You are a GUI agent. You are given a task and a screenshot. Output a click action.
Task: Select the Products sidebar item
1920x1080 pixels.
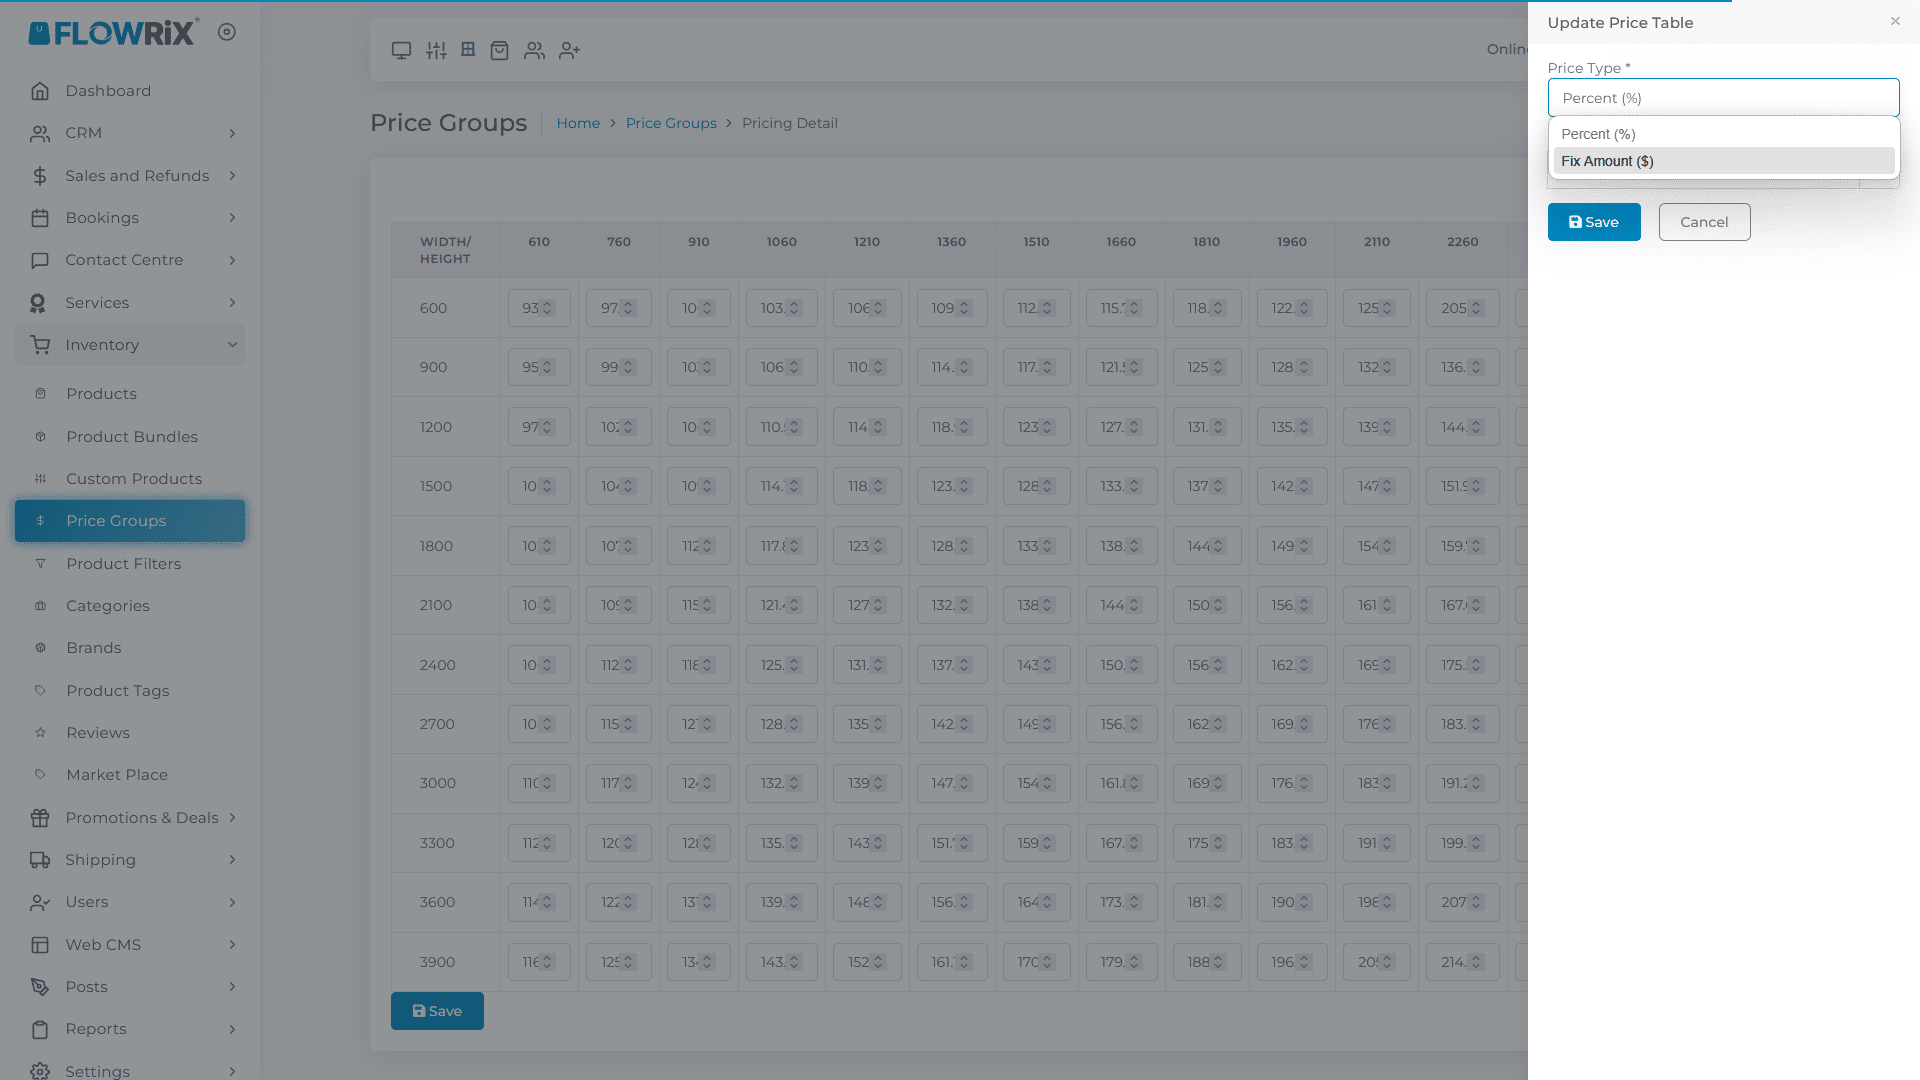101,393
